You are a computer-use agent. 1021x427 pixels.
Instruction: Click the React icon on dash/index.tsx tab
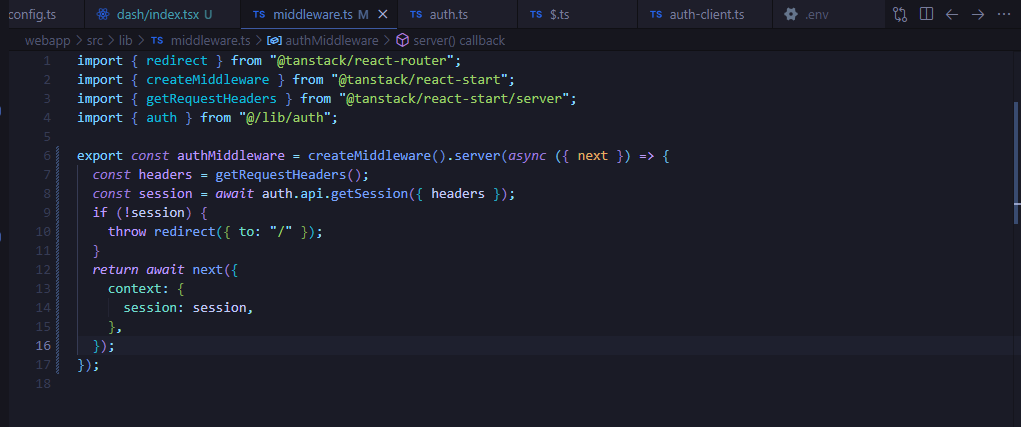point(102,14)
